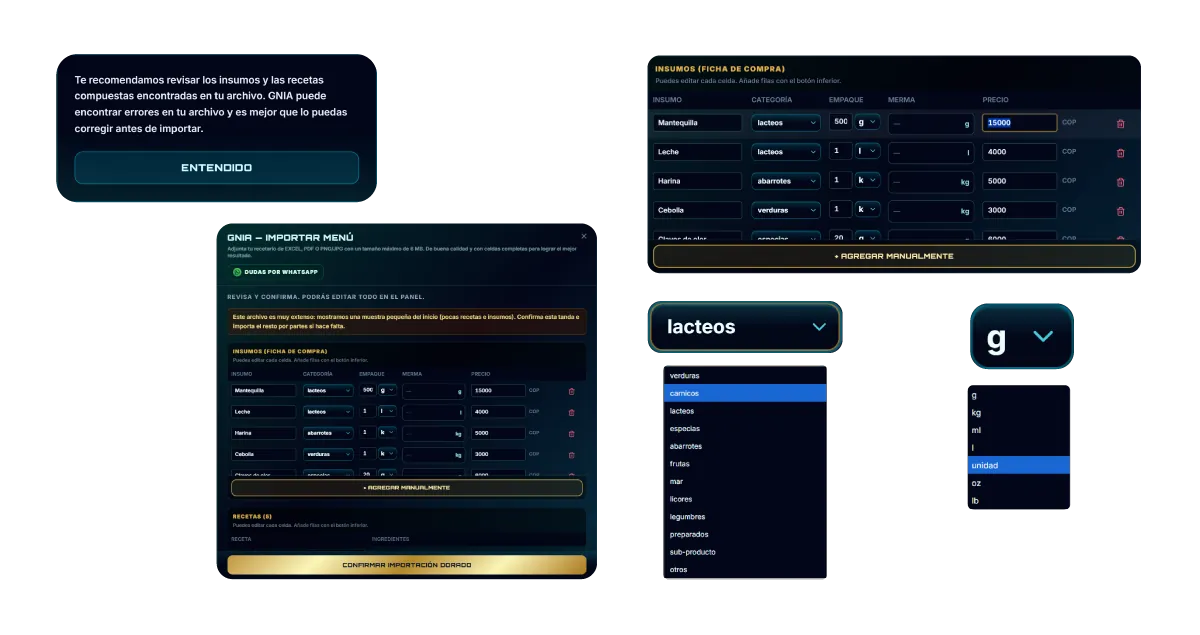Choose carnicos from the category list

(x=745, y=393)
